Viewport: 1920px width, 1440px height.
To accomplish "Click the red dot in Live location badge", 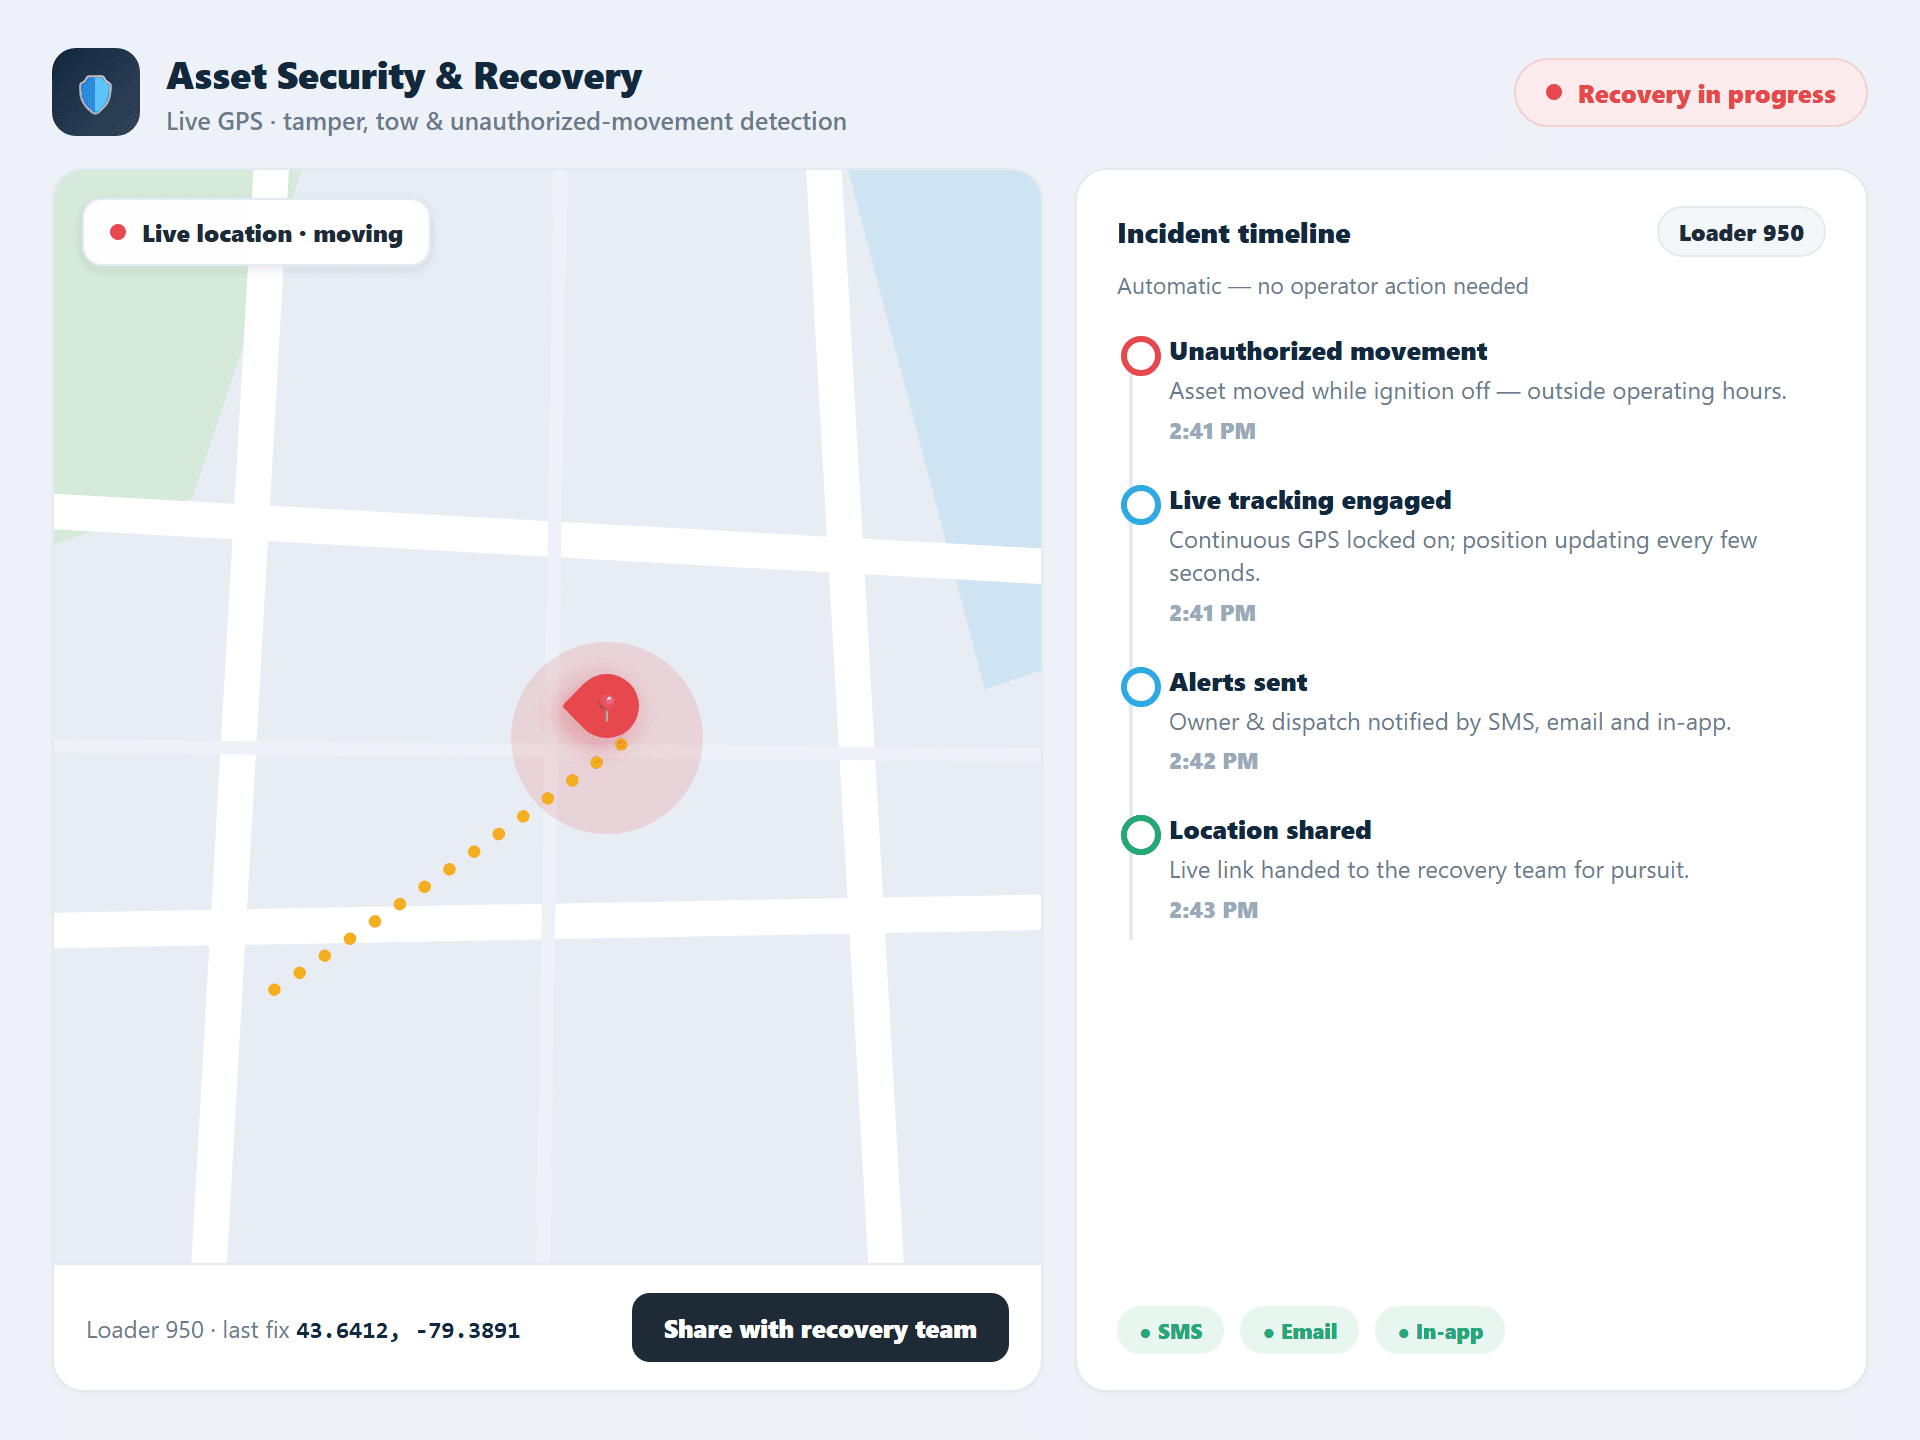I will tap(118, 233).
